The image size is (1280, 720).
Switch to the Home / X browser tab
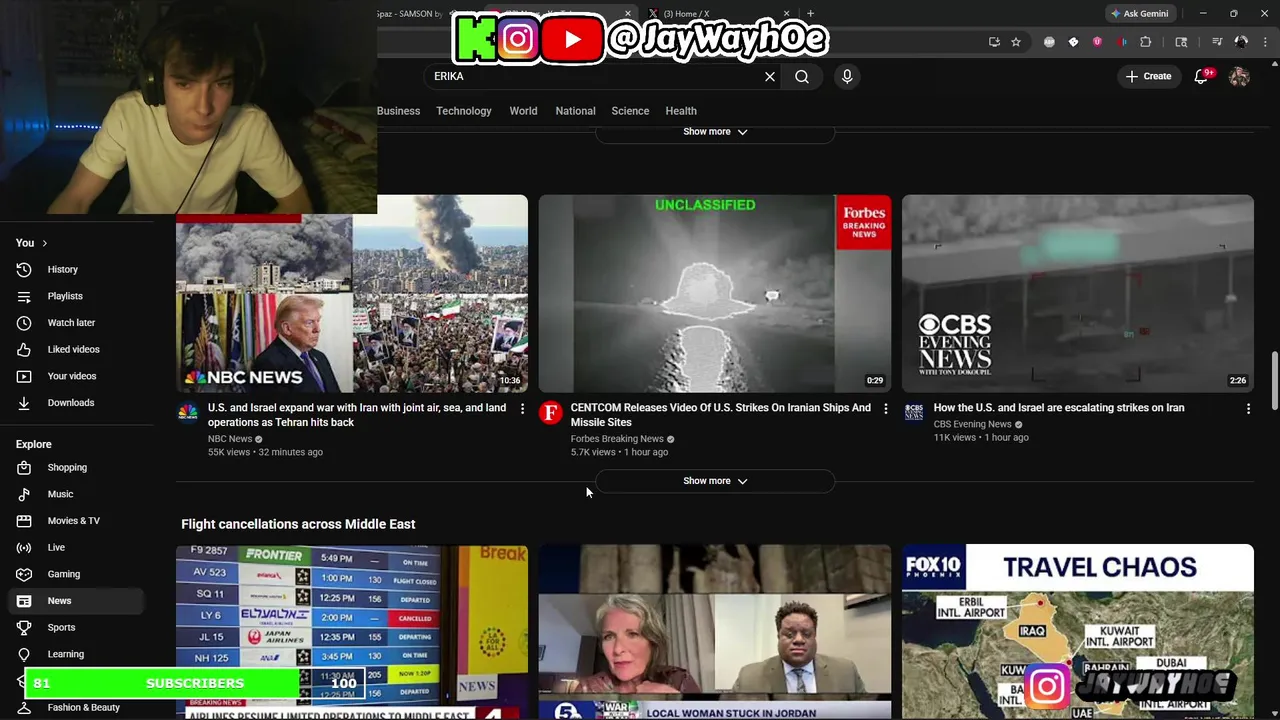(x=718, y=14)
